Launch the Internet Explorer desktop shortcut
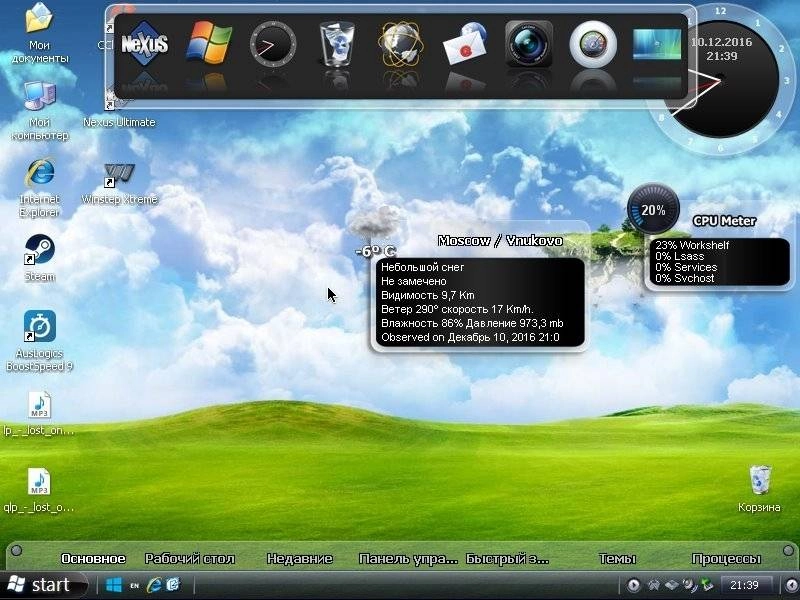 coord(39,188)
